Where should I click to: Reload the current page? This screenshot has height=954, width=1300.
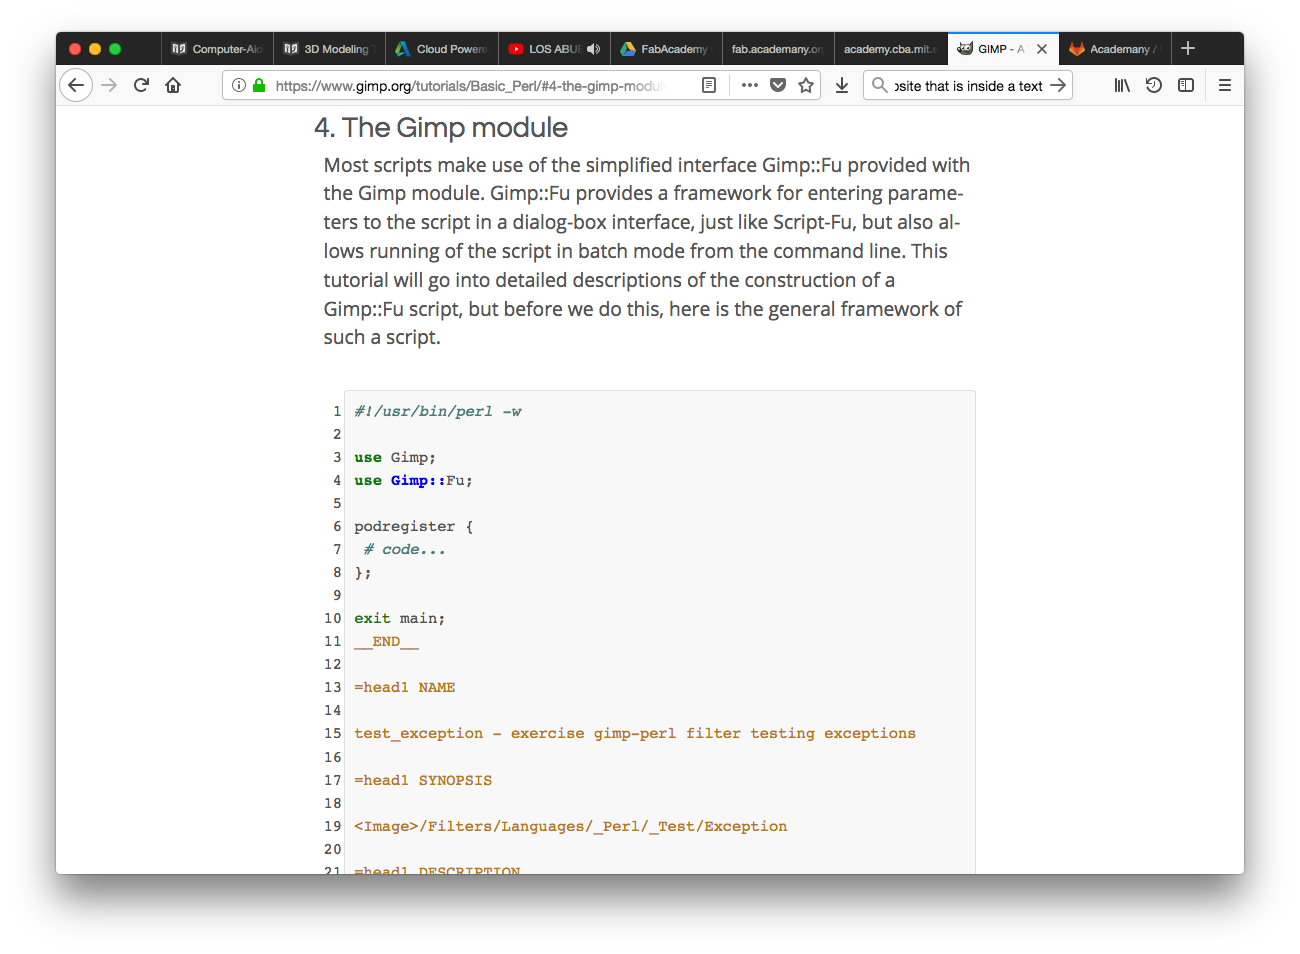pyautogui.click(x=141, y=86)
